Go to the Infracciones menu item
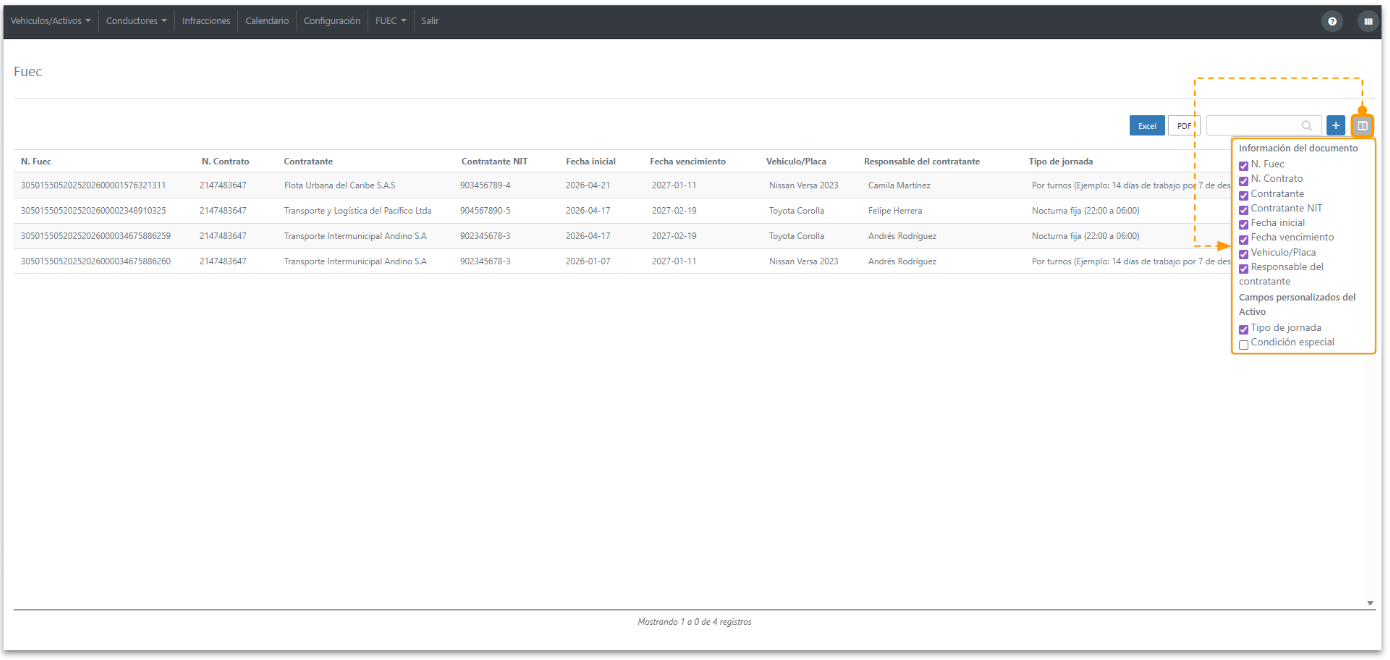Image resolution: width=1390 pixels, height=660 pixels. point(206,21)
